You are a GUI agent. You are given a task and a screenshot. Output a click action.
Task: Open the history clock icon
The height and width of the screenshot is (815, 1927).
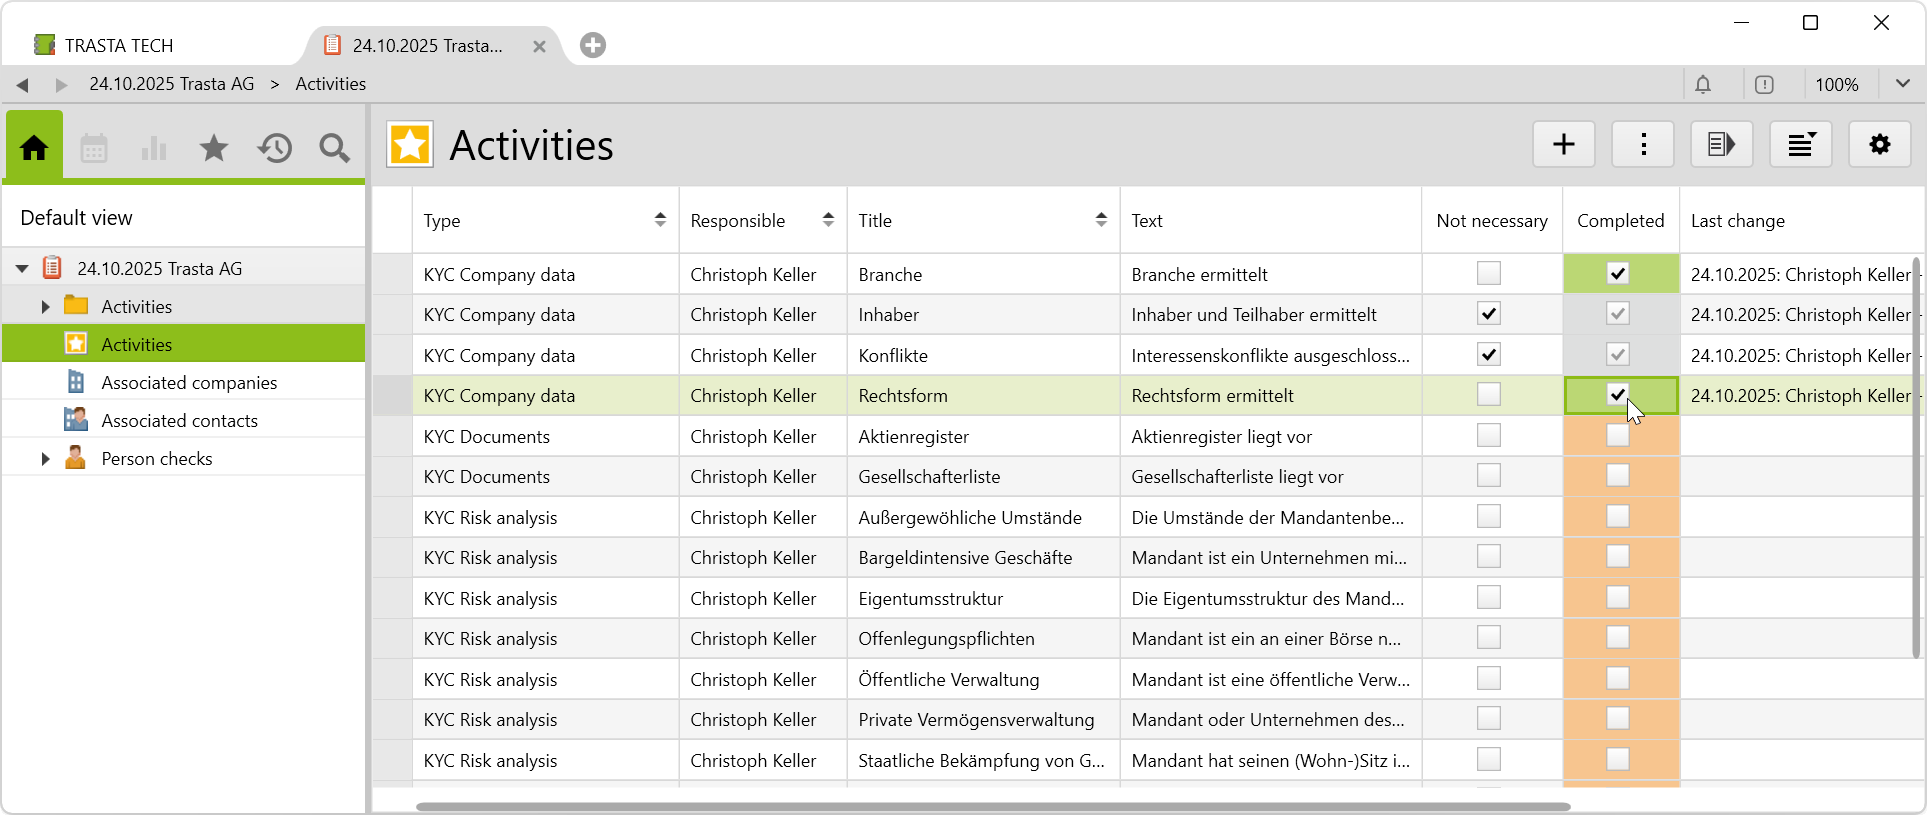pos(275,149)
